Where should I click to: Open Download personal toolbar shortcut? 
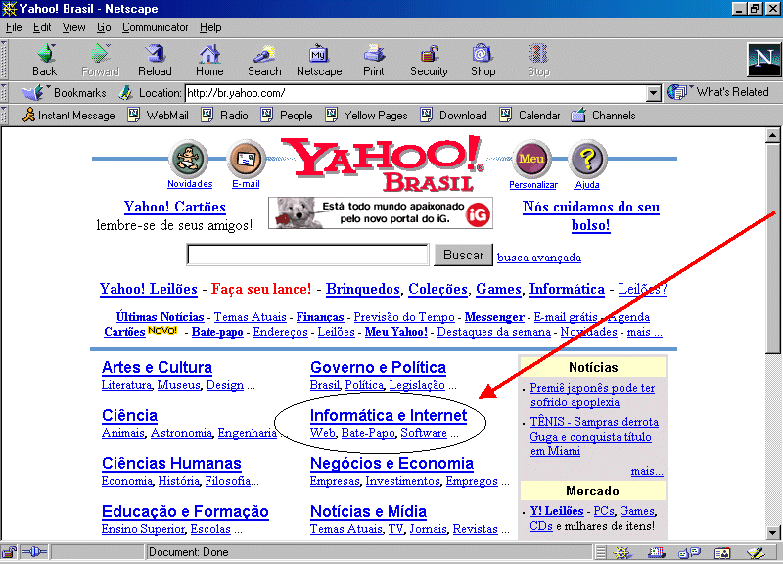pyautogui.click(x=453, y=115)
